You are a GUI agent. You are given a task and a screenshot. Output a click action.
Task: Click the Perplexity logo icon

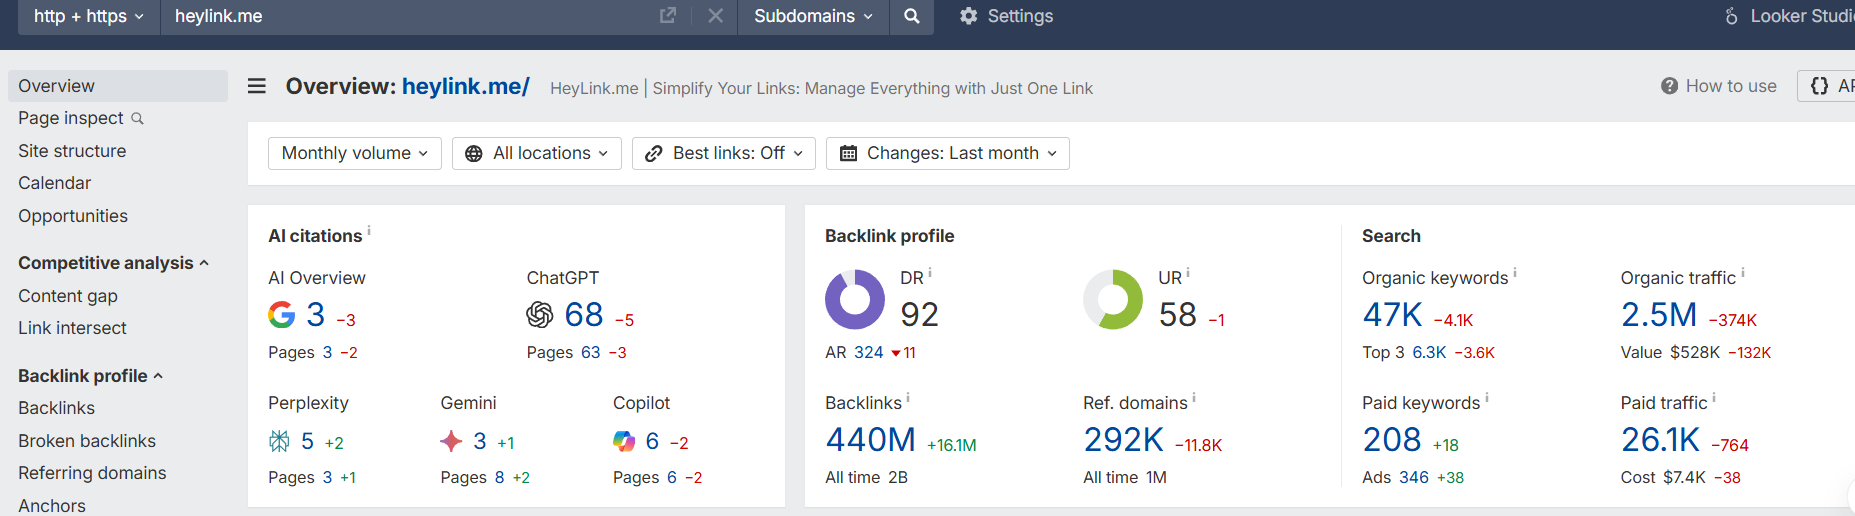point(279,441)
